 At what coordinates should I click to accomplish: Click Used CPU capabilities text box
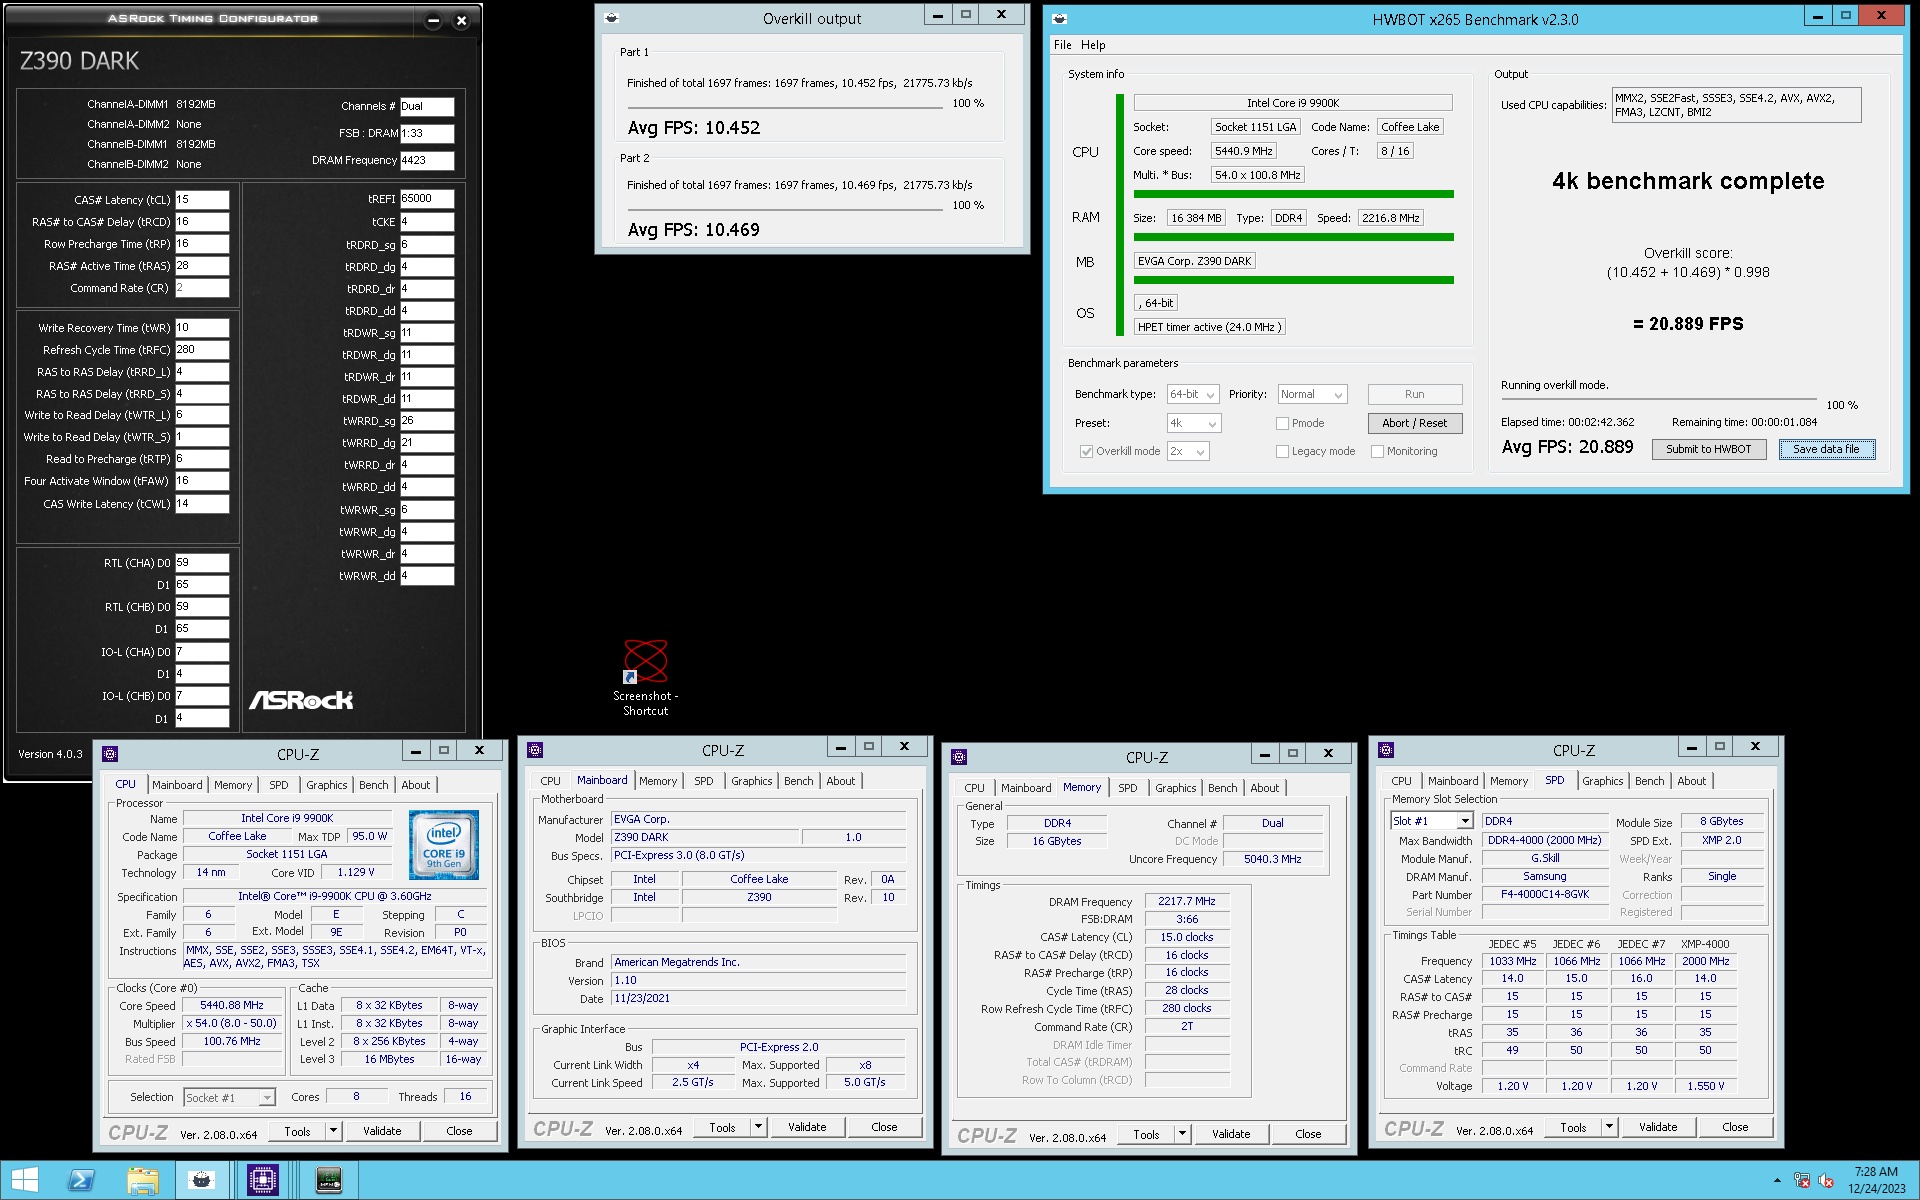pyautogui.click(x=1736, y=105)
